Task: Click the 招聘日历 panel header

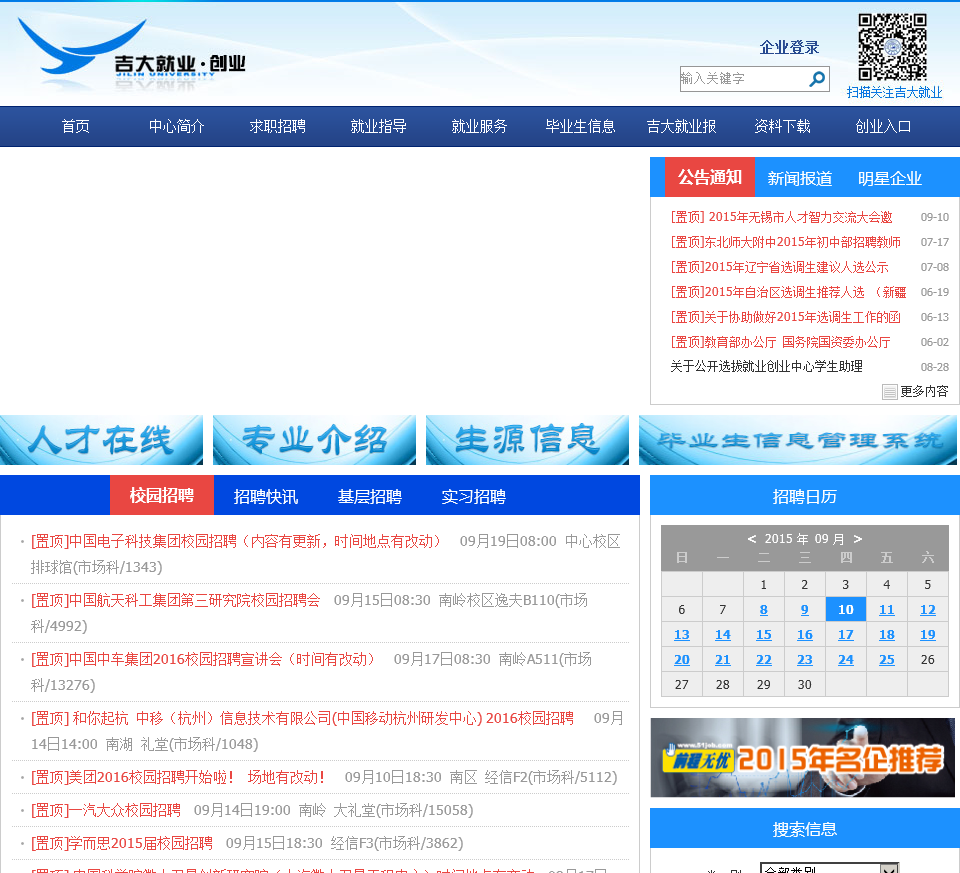Action: pos(804,496)
